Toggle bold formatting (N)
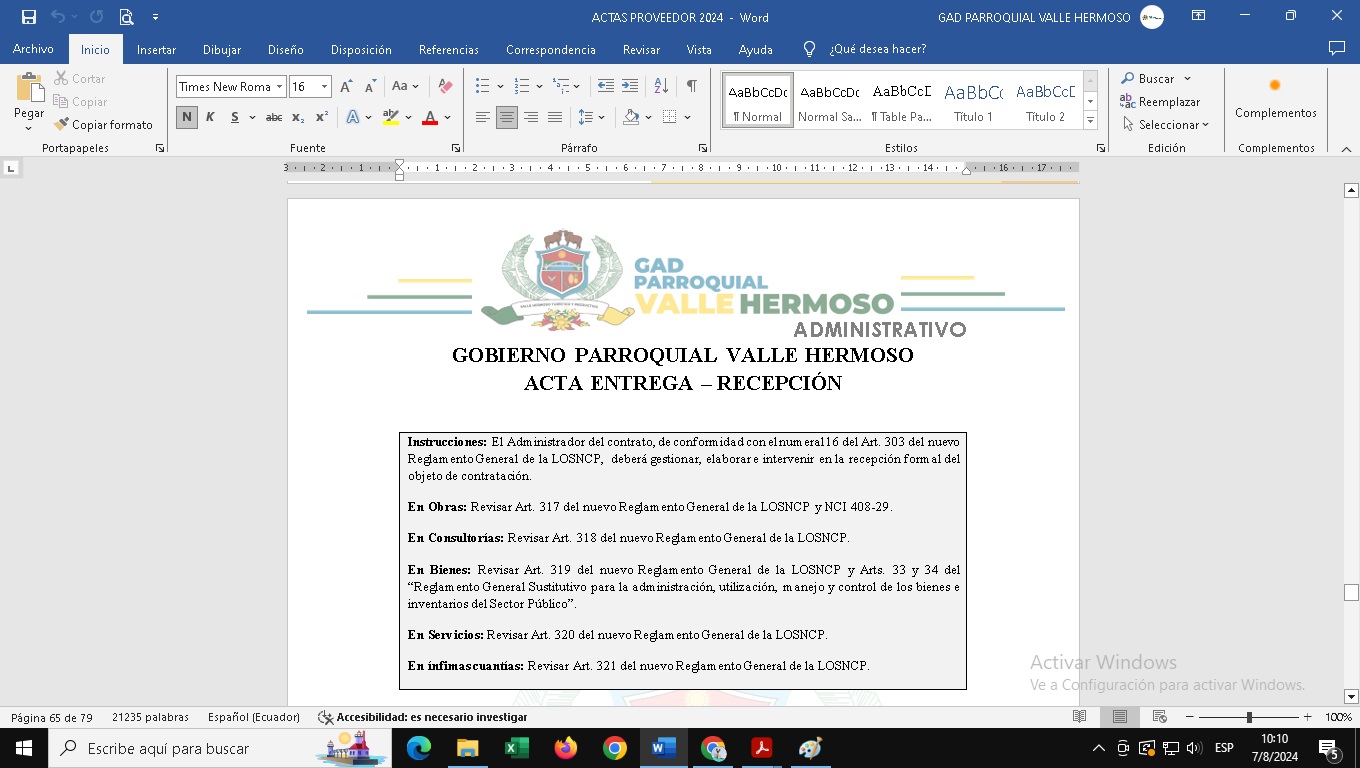This screenshot has height=768, width=1360. tap(187, 118)
